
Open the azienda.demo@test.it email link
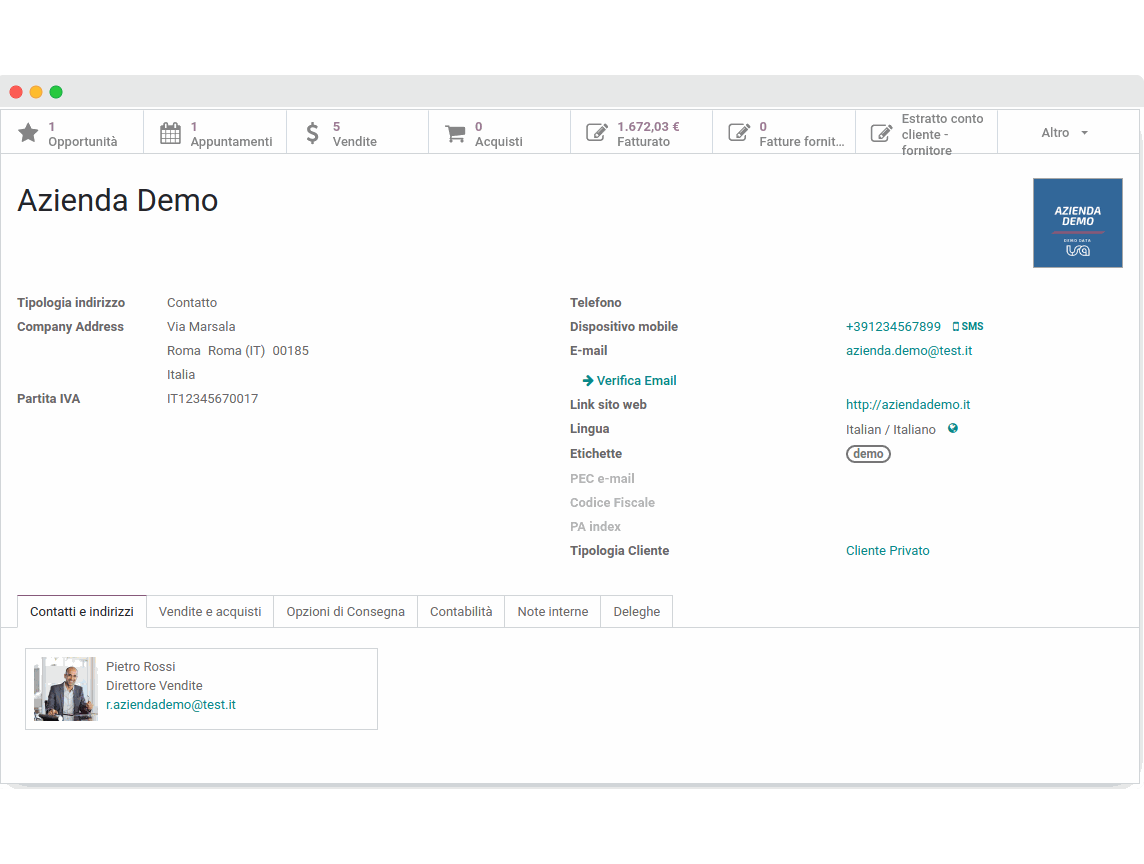pyautogui.click(x=909, y=350)
